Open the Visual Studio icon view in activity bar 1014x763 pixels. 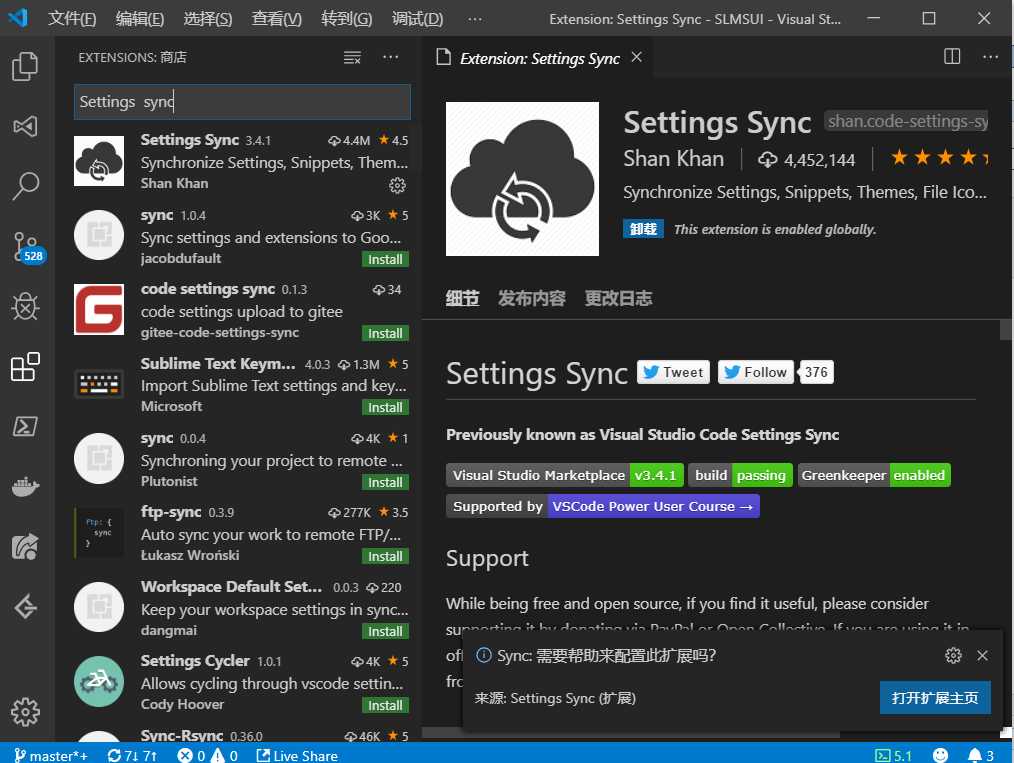[x=25, y=126]
